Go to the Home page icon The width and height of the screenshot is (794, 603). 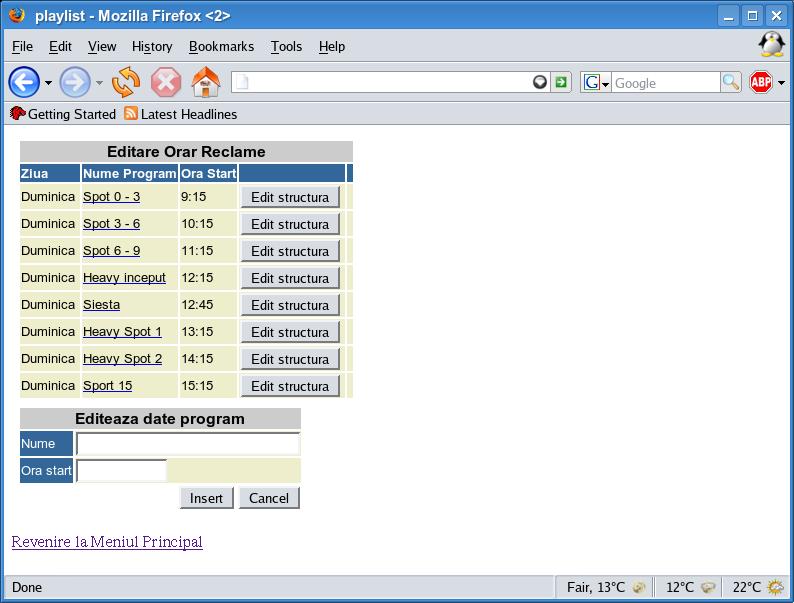coord(206,82)
